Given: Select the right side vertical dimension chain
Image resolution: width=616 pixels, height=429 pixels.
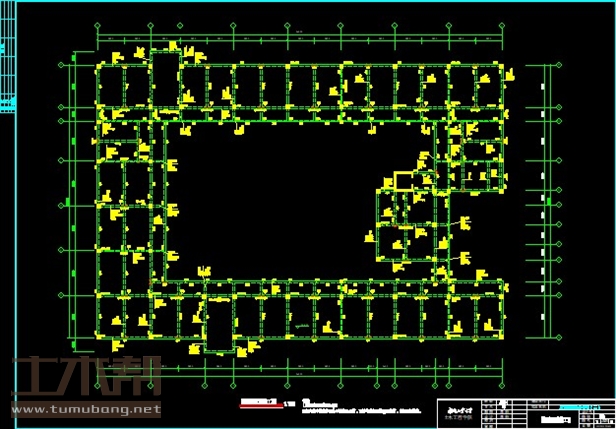Looking at the screenshot, I should (543, 200).
